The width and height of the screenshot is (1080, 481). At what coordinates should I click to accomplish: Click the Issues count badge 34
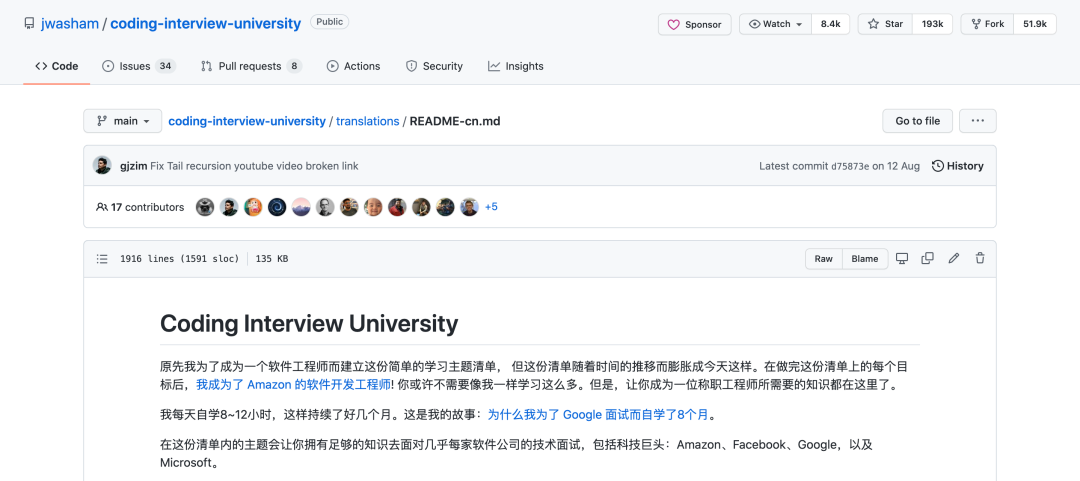[165, 66]
